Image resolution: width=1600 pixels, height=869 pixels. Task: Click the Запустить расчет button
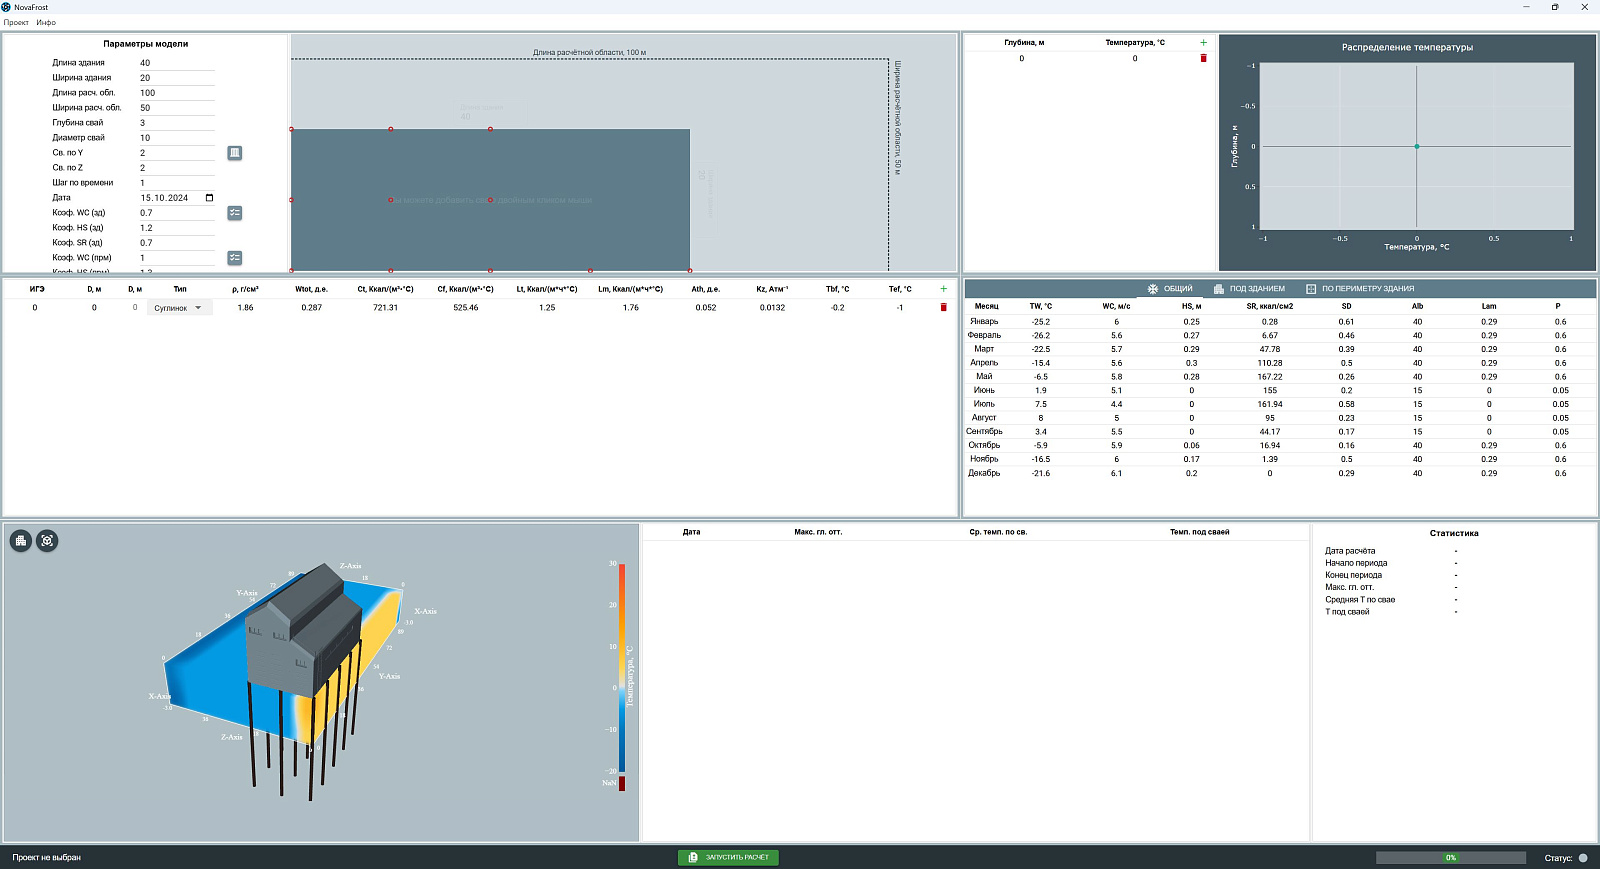(x=728, y=857)
